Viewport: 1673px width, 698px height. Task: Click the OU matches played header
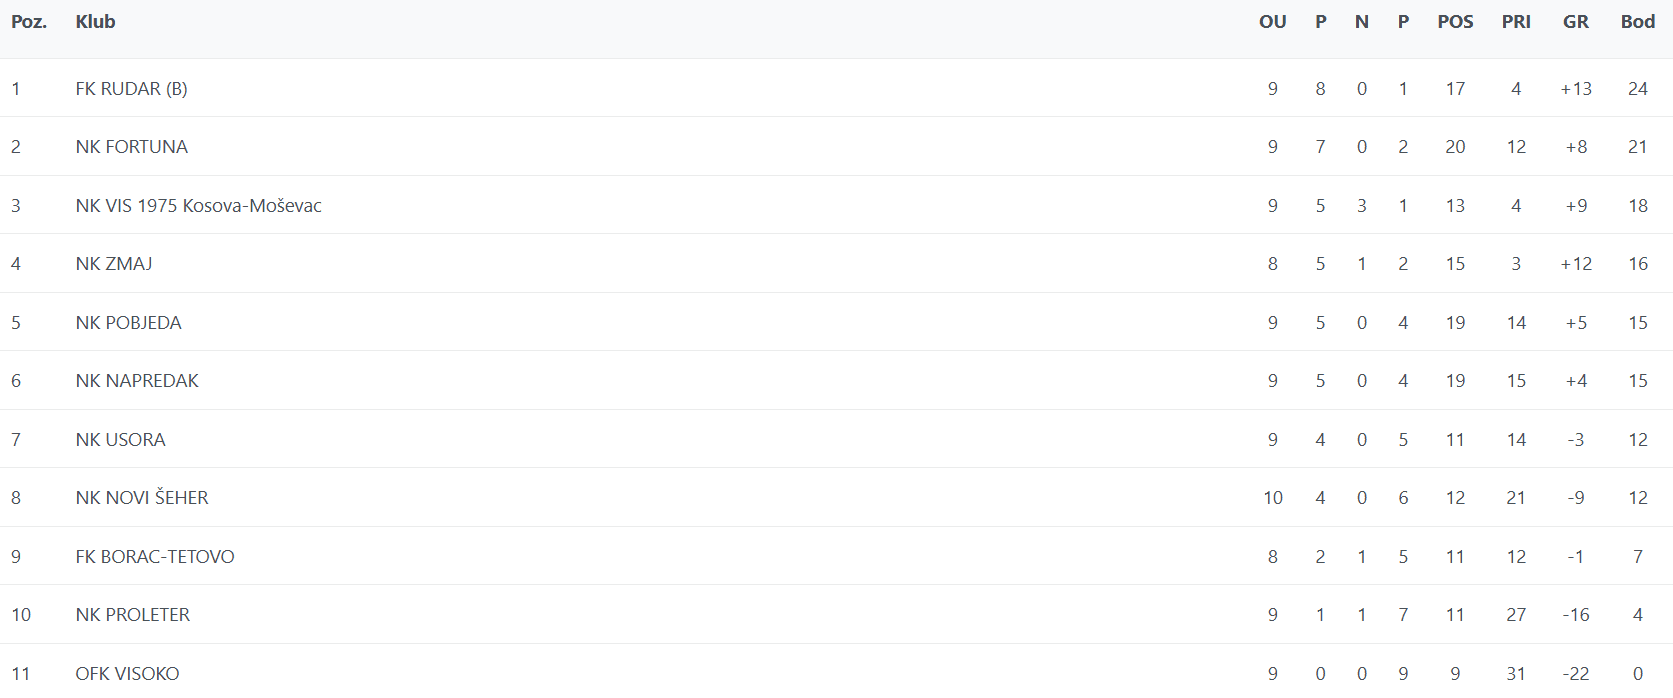coord(1272,22)
